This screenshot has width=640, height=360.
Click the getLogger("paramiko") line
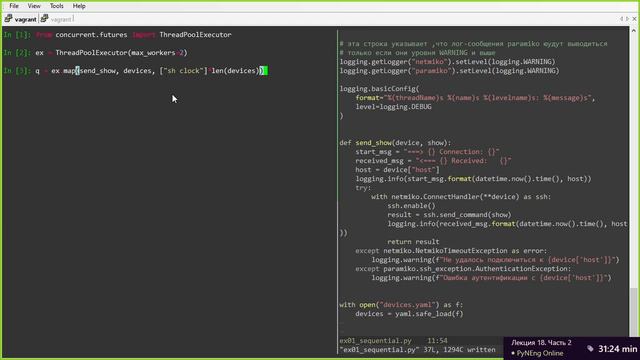(449, 71)
